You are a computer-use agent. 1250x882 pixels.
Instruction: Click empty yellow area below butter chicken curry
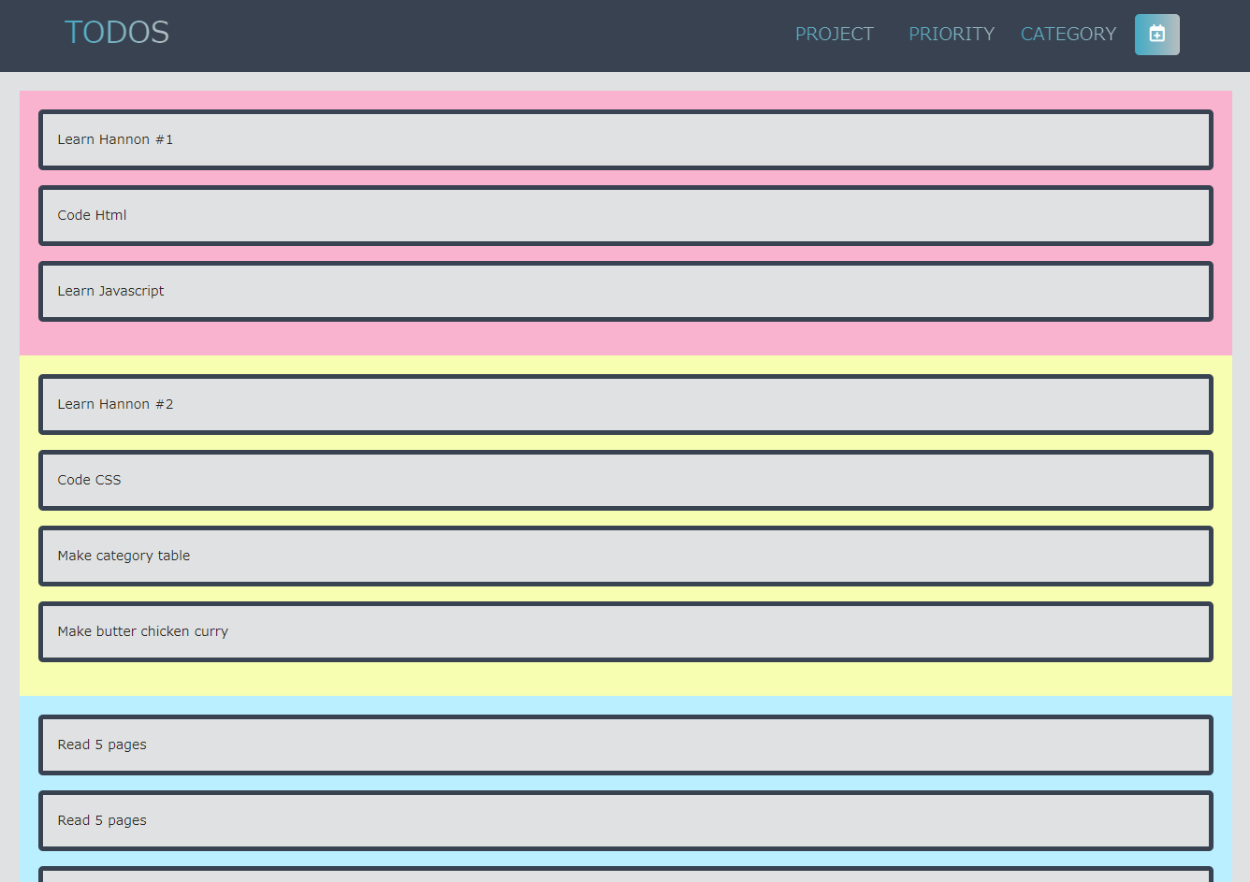[625, 678]
